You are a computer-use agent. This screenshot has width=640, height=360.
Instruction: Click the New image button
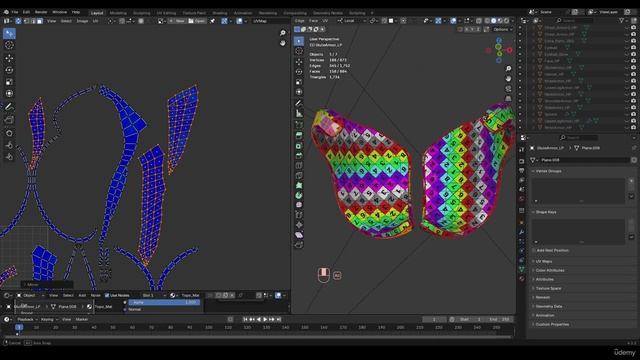pos(177,21)
